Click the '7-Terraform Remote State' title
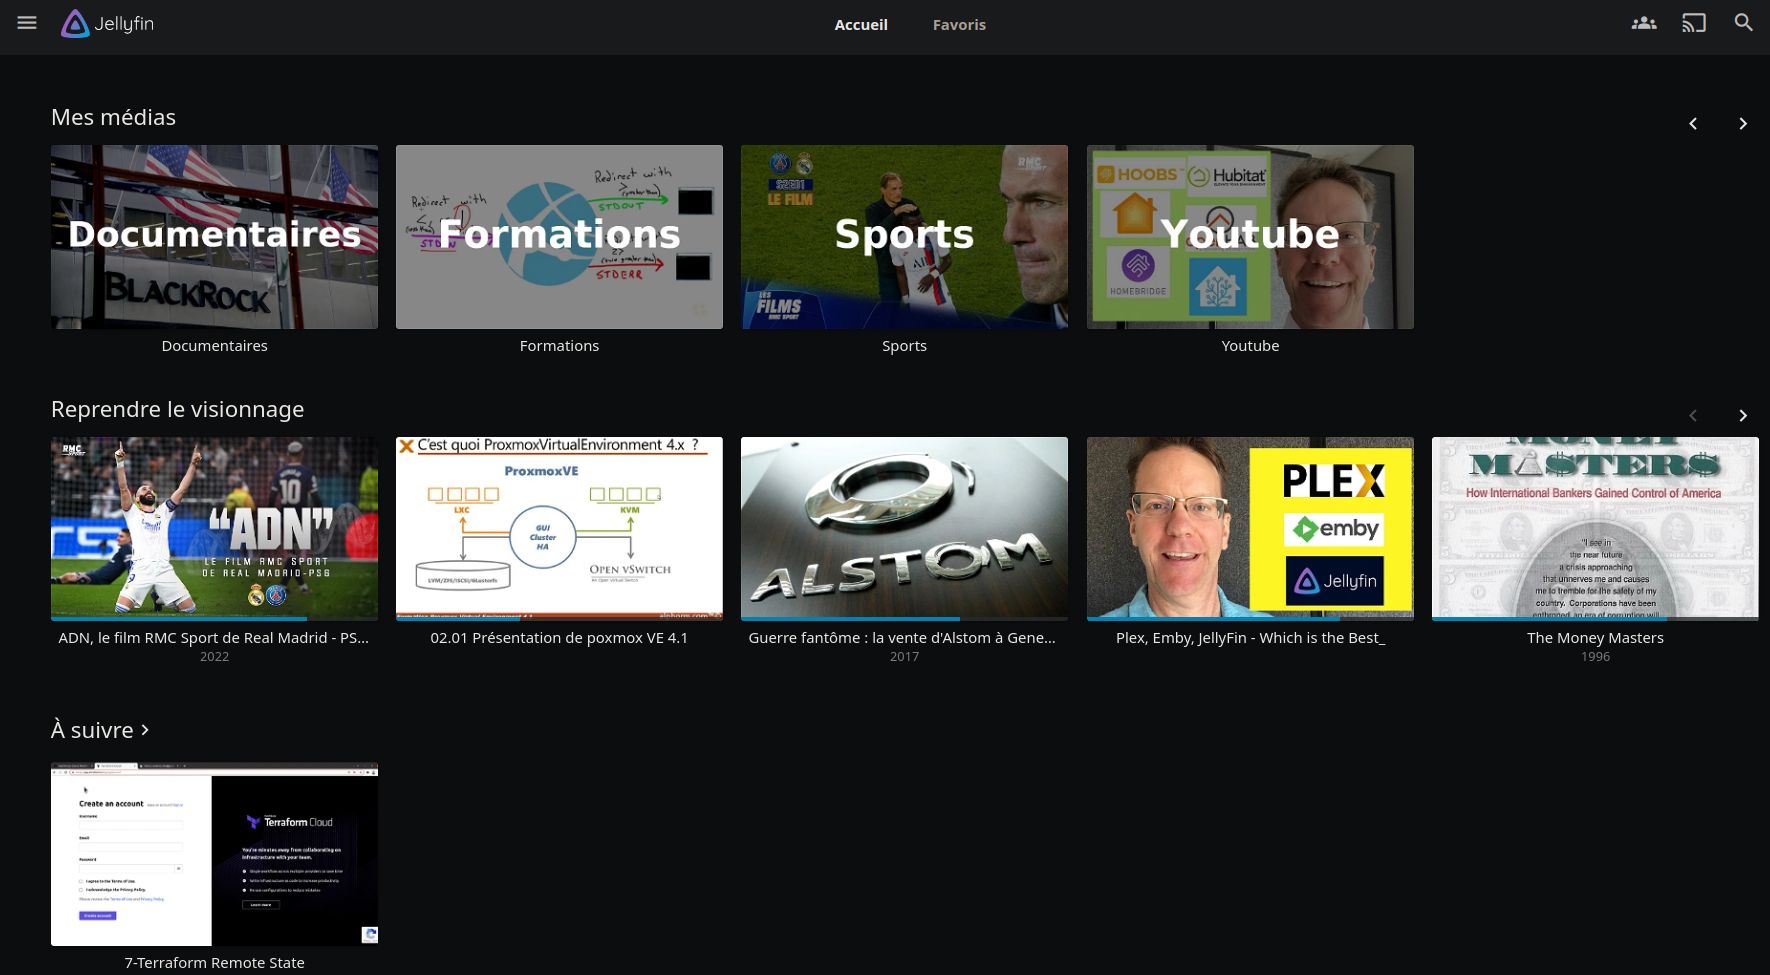 pyautogui.click(x=214, y=963)
